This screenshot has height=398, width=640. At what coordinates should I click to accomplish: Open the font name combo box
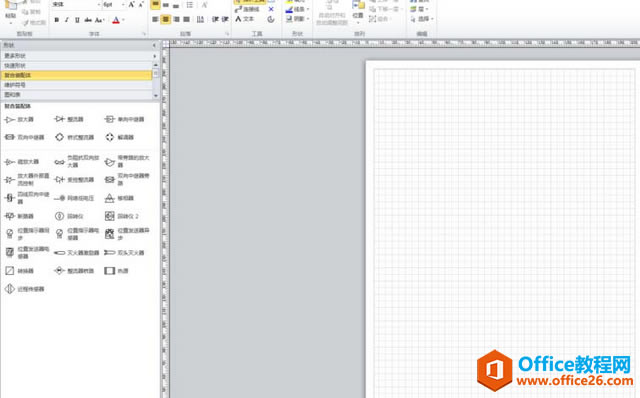click(76, 4)
